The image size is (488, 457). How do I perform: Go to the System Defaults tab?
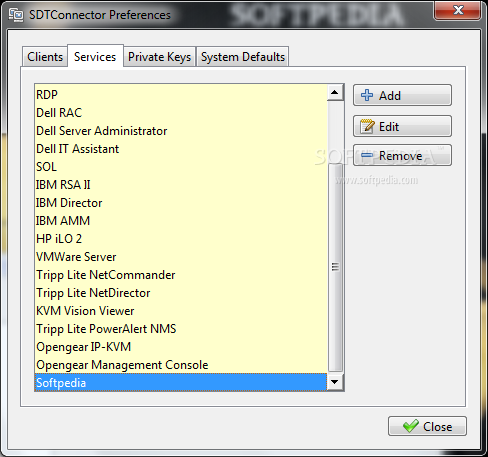[x=243, y=57]
